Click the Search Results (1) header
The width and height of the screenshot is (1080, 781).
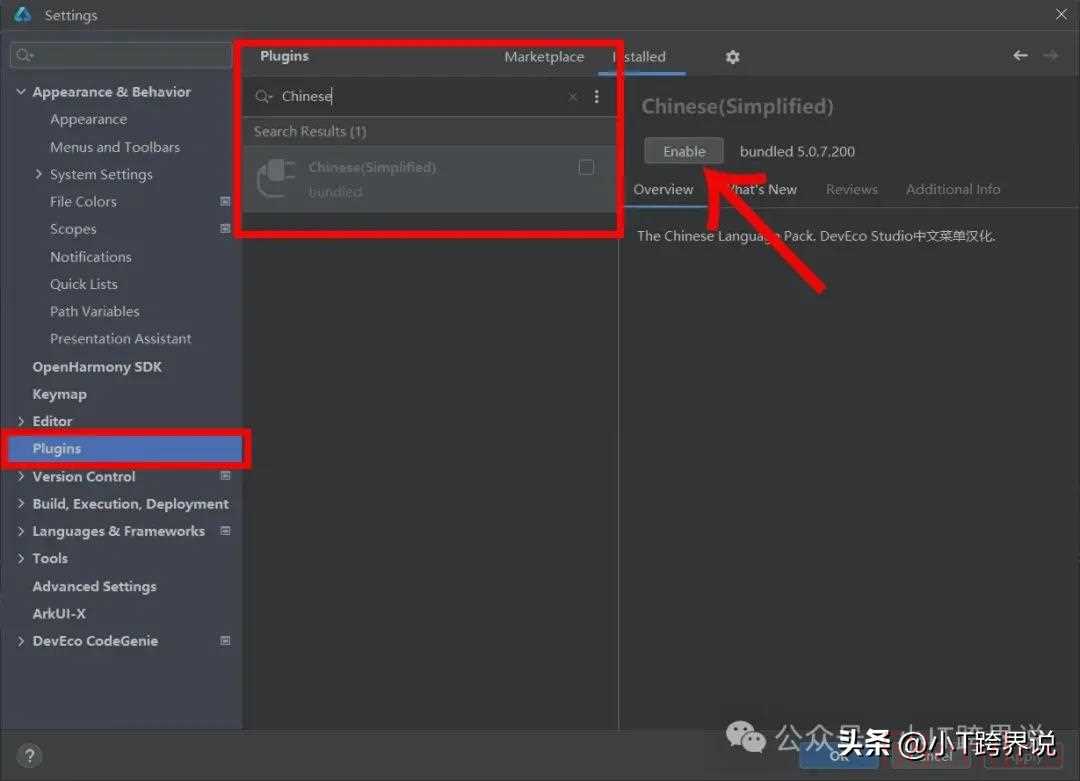click(x=310, y=132)
